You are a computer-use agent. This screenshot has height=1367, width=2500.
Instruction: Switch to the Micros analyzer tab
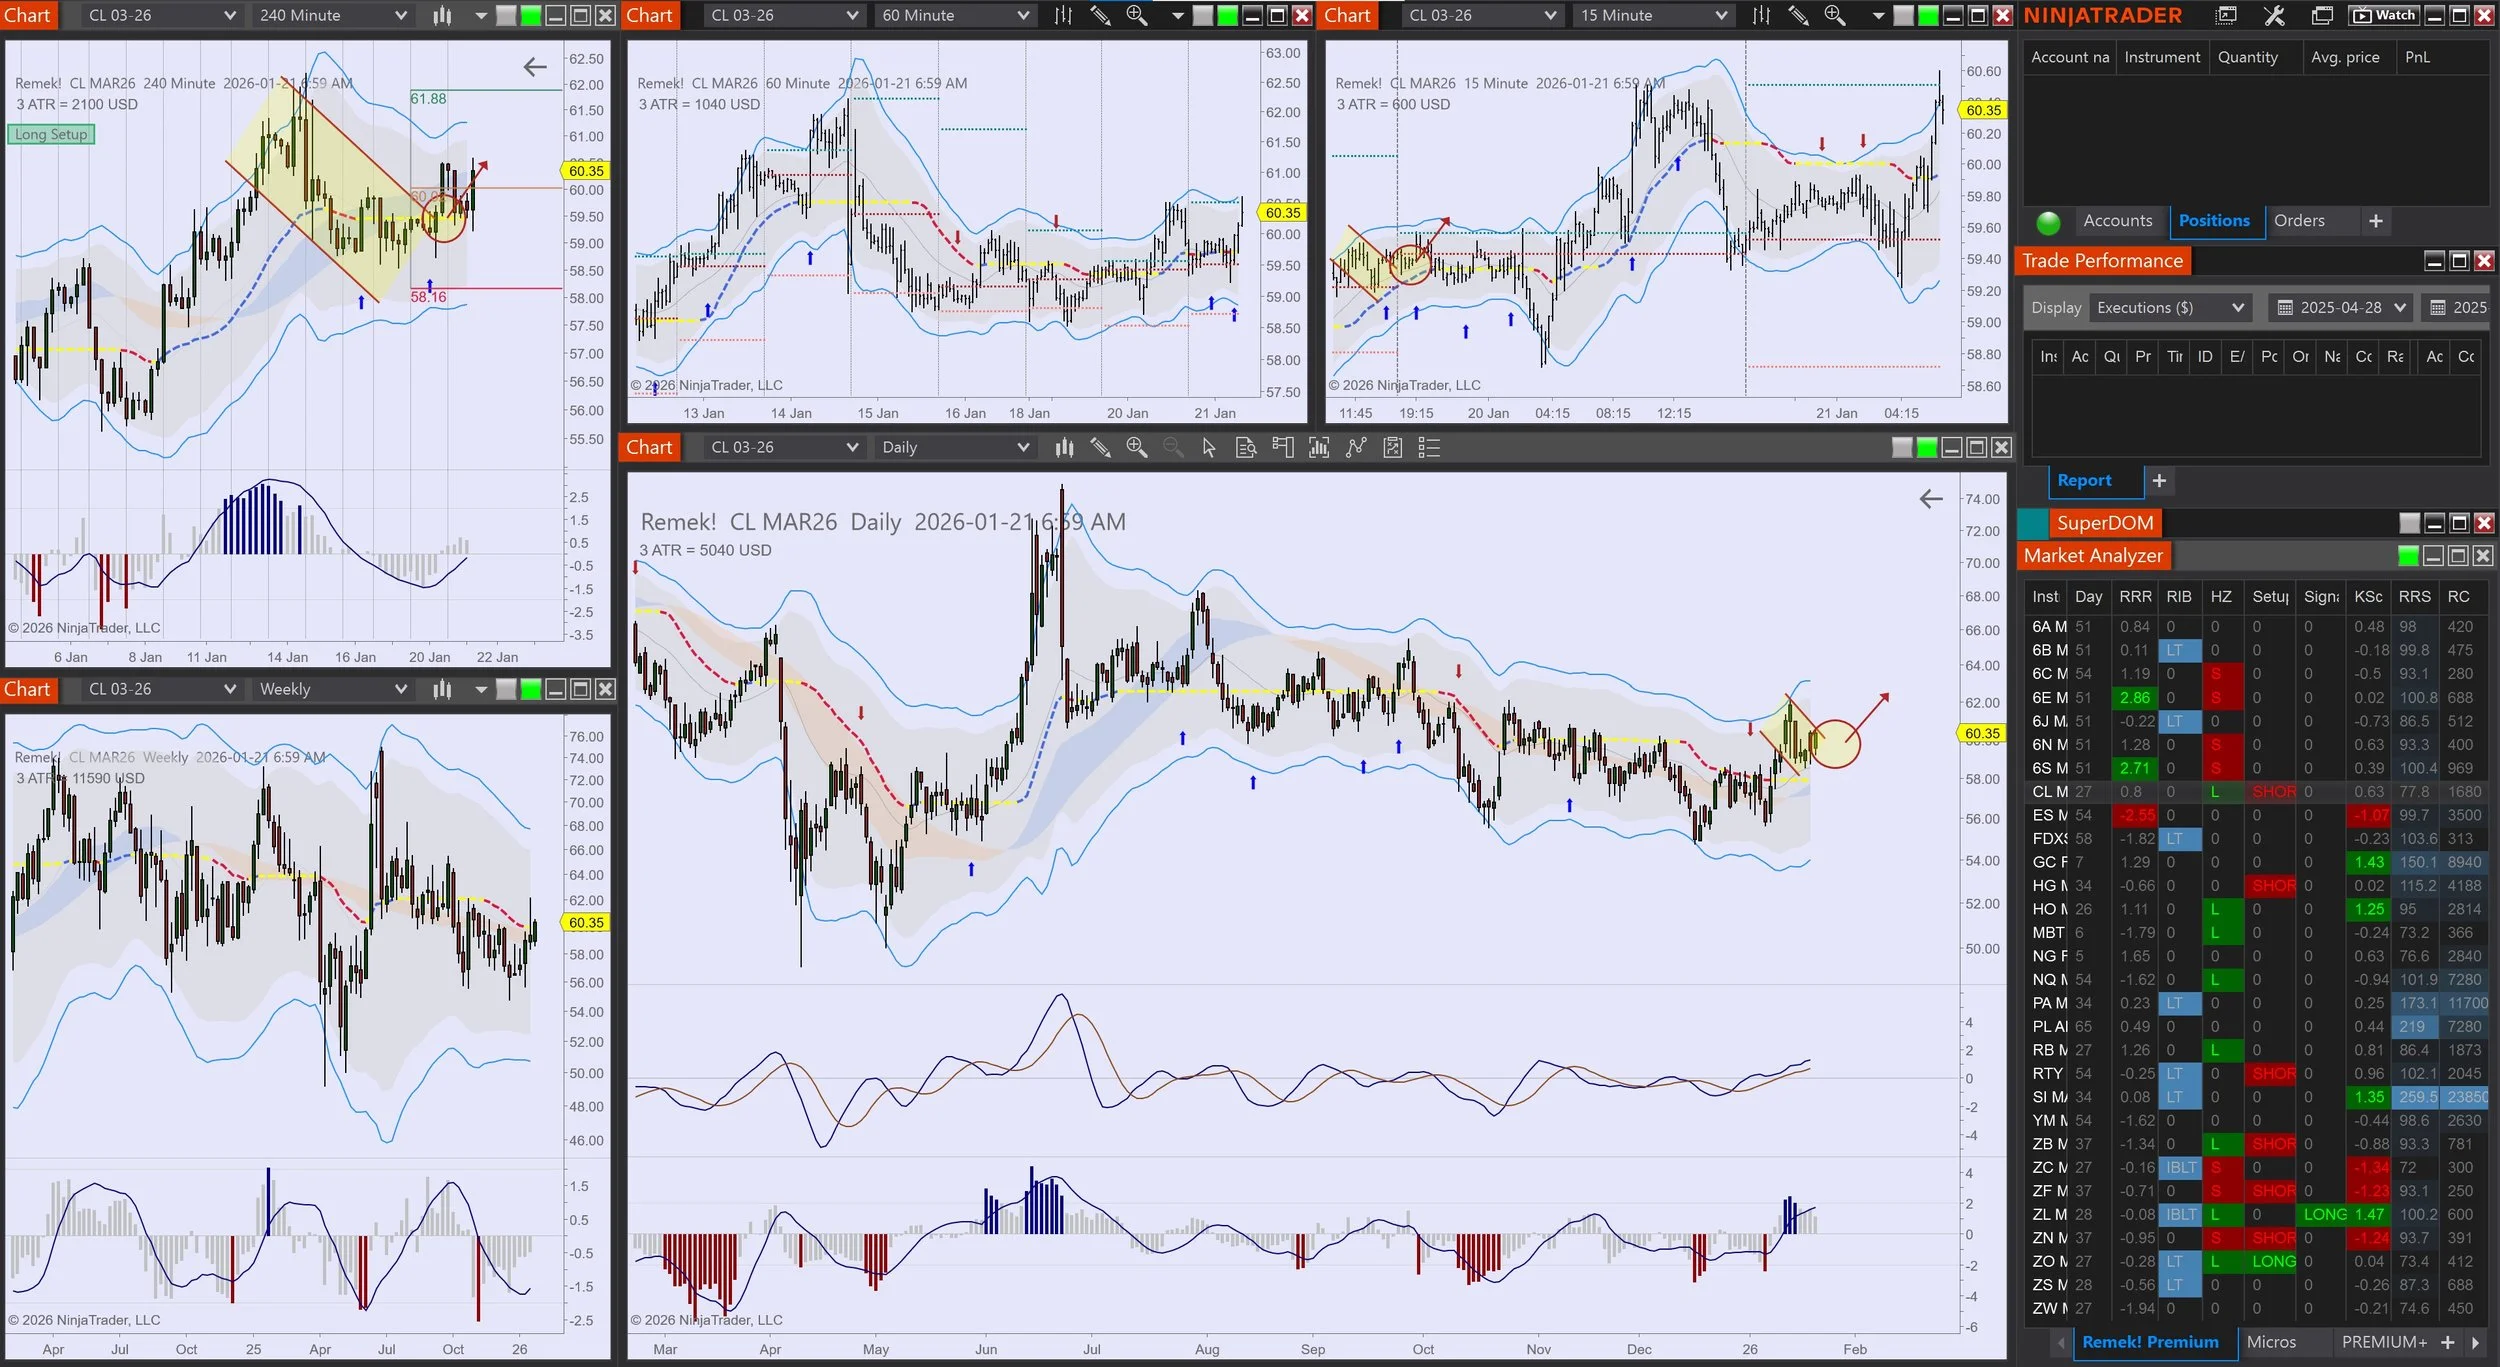(2270, 1342)
